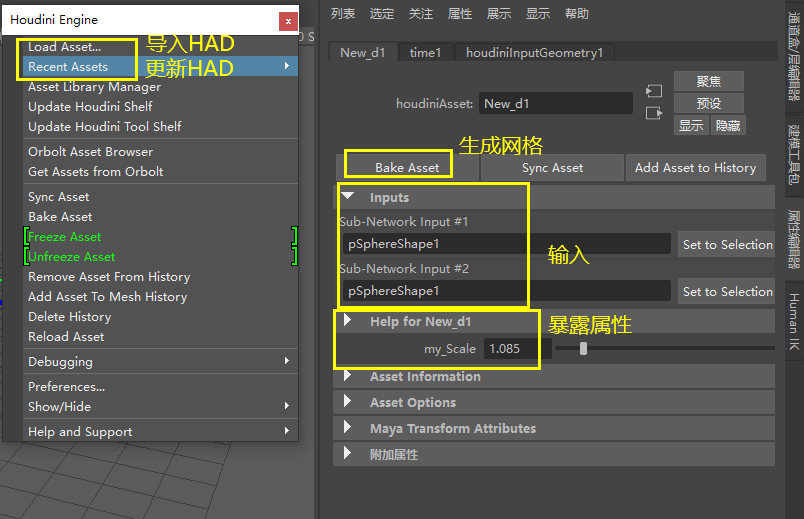This screenshot has height=519, width=804.
Task: Expand the Asset Options section
Action: [348, 402]
